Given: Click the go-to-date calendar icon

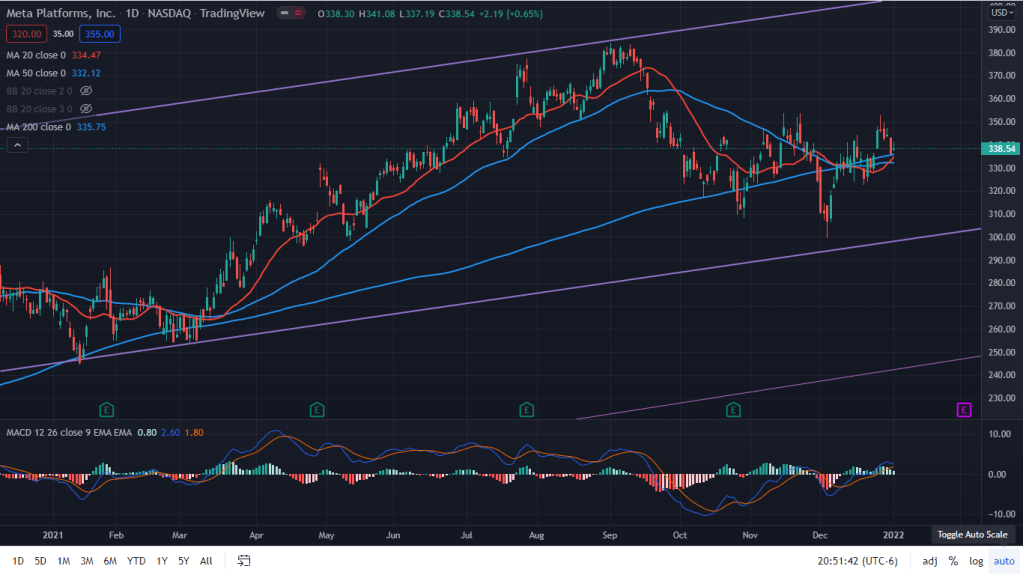Looking at the screenshot, I should [243, 561].
